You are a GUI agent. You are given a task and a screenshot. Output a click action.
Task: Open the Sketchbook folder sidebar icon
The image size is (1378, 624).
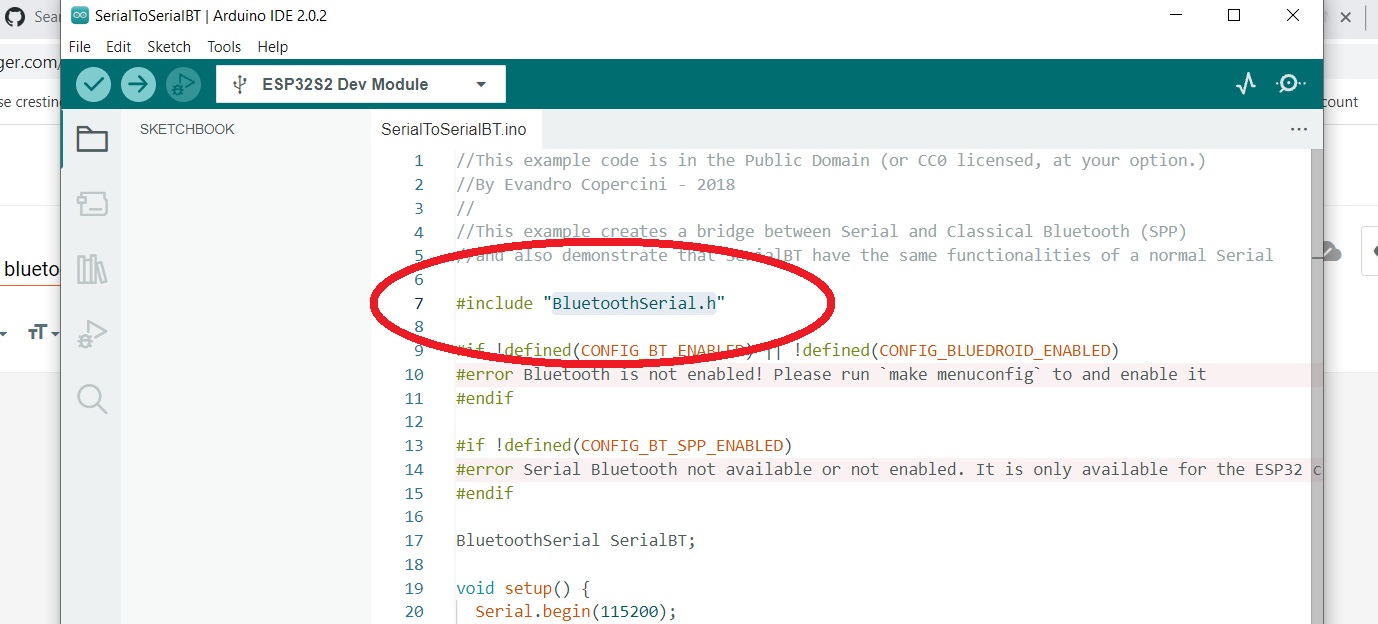pyautogui.click(x=92, y=139)
